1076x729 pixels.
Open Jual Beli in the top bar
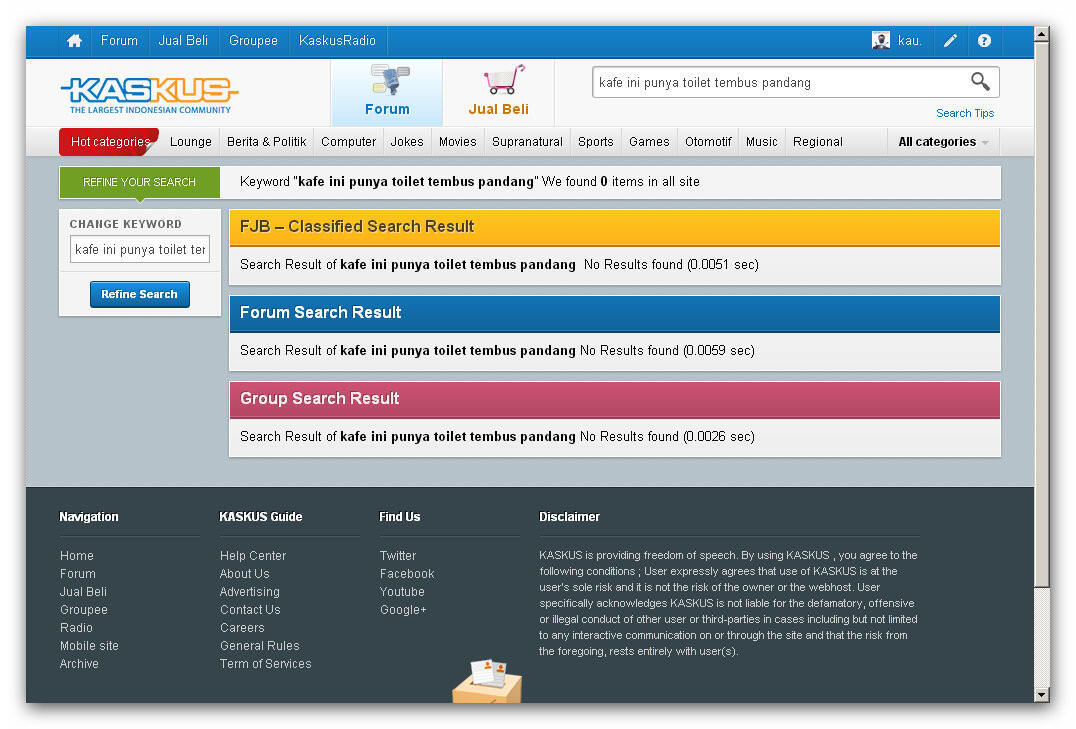click(183, 40)
